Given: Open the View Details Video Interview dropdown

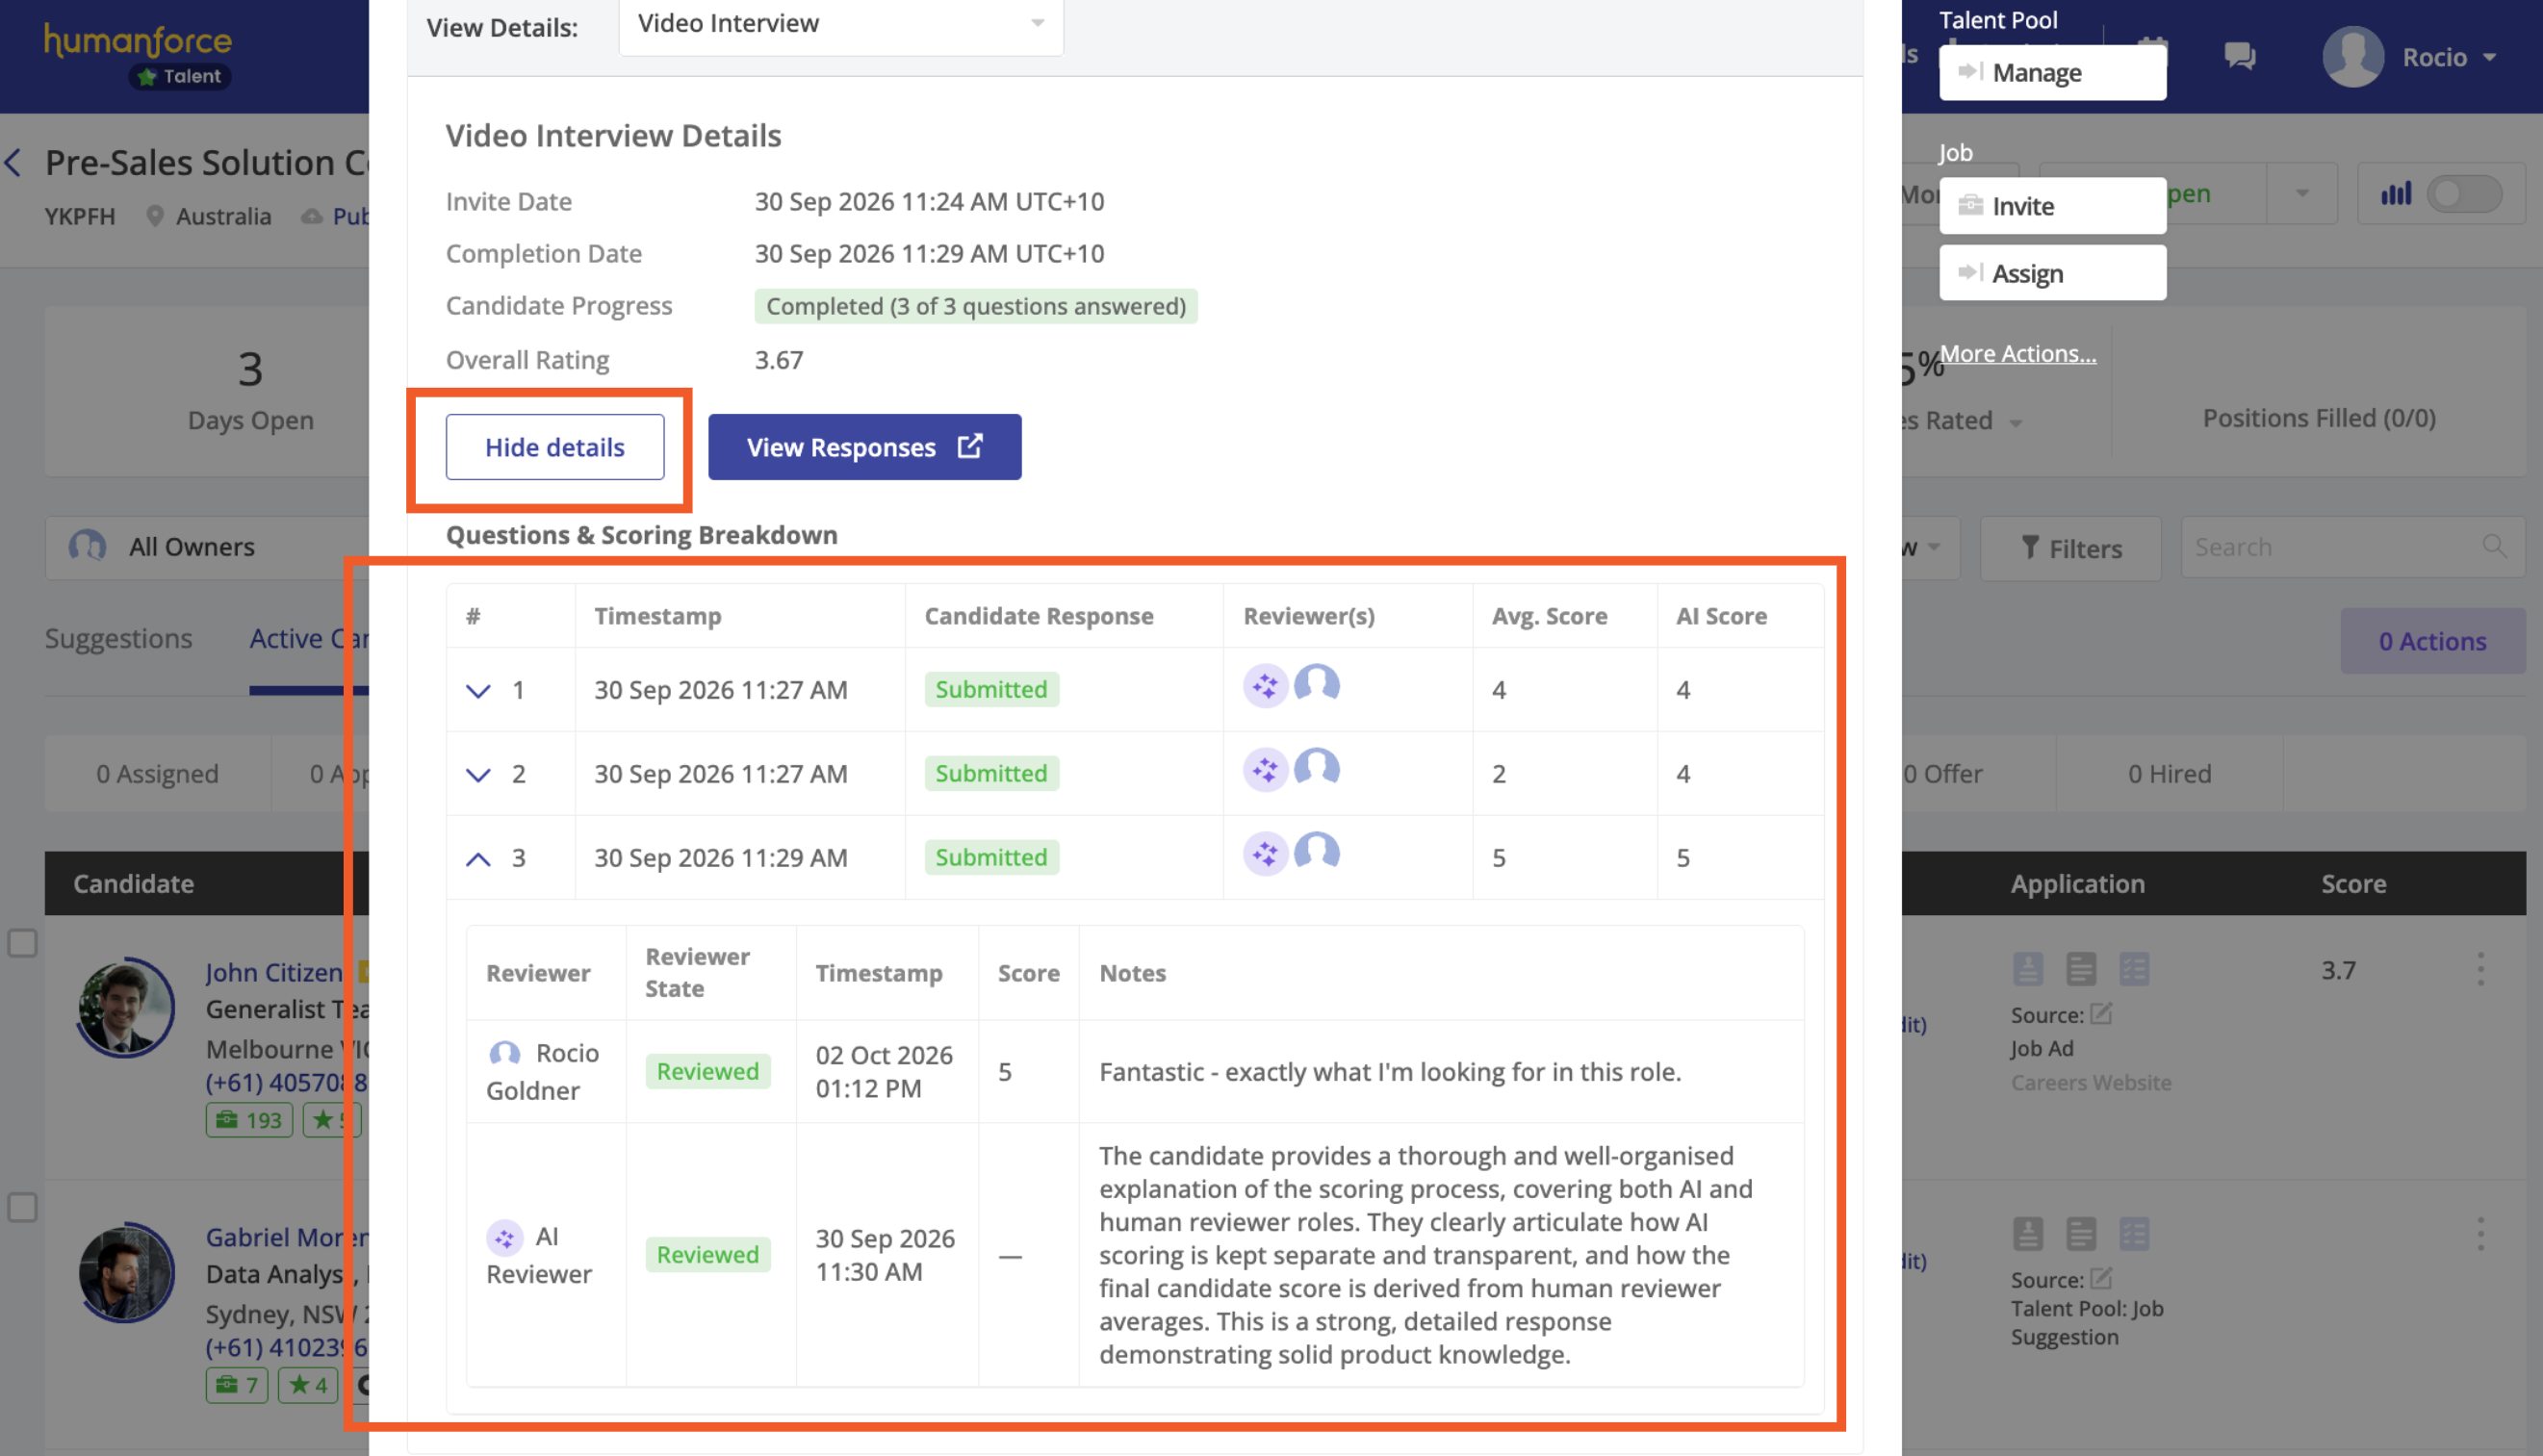Looking at the screenshot, I should pyautogui.click(x=841, y=24).
